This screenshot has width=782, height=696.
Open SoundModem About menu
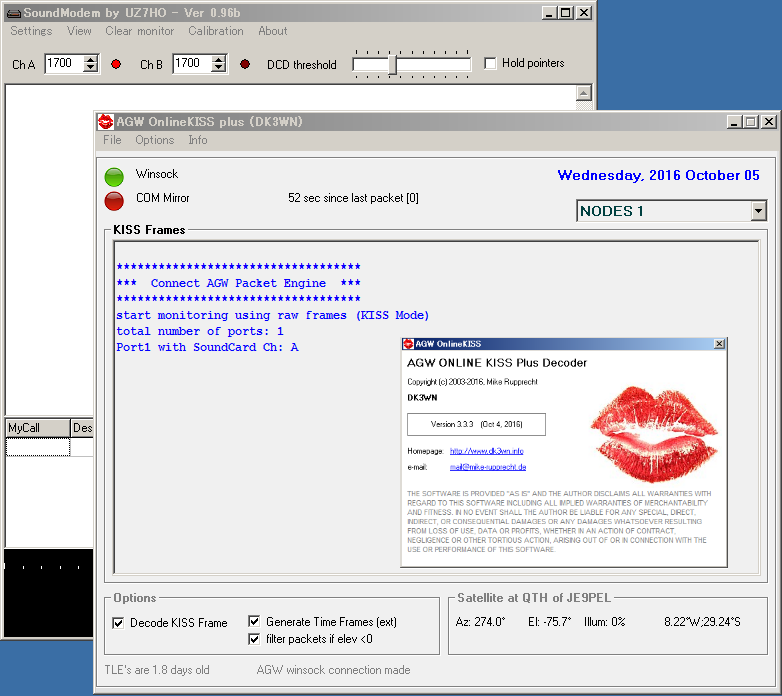tap(272, 31)
